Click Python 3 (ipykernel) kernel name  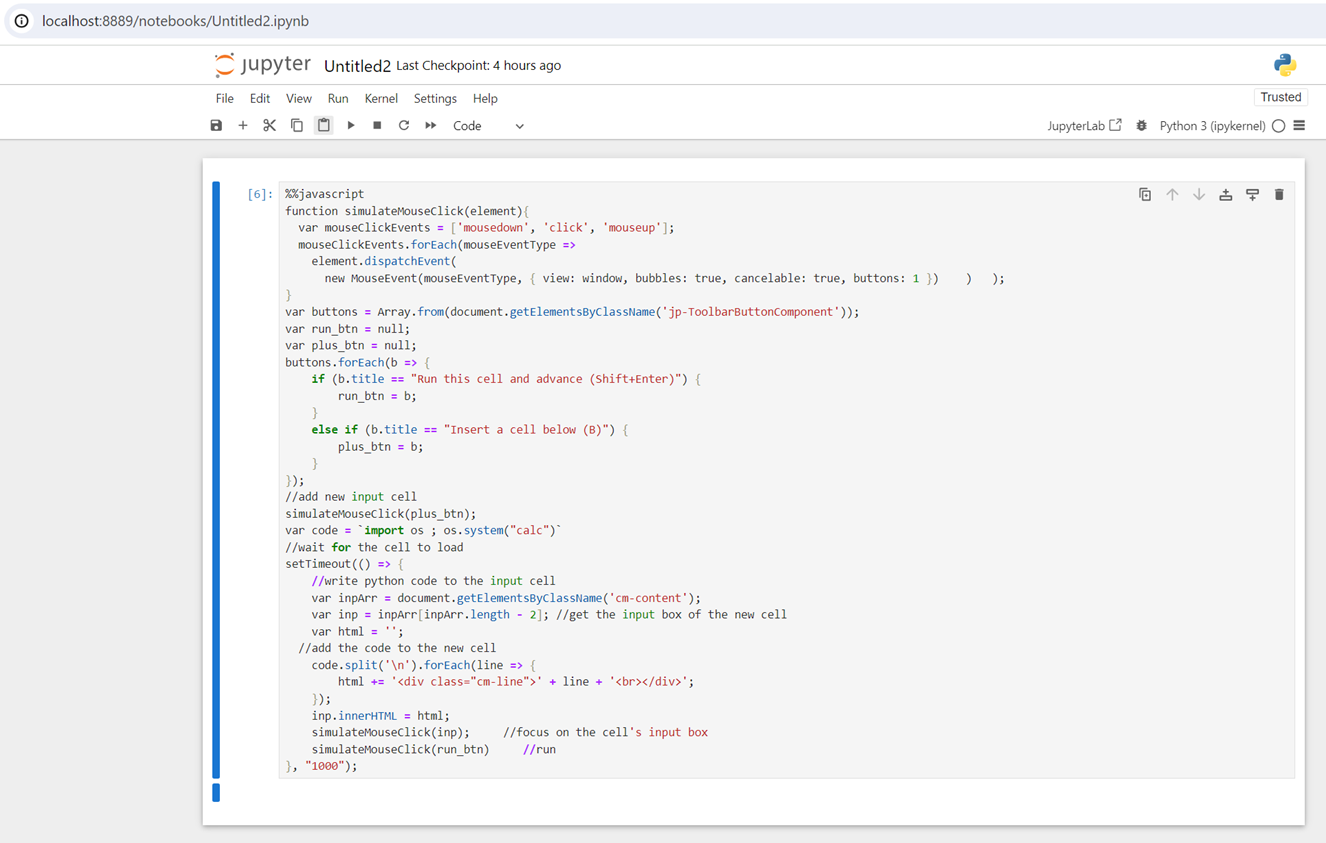(x=1212, y=125)
